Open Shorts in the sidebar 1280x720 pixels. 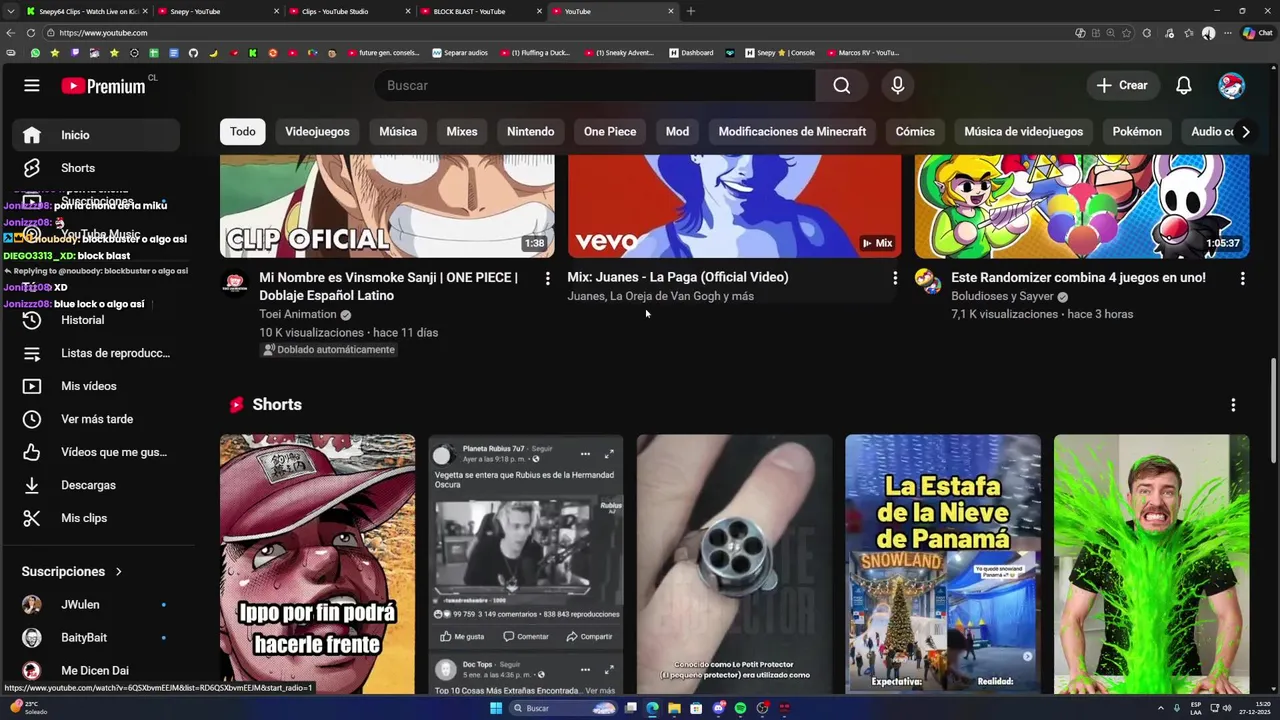click(96, 168)
